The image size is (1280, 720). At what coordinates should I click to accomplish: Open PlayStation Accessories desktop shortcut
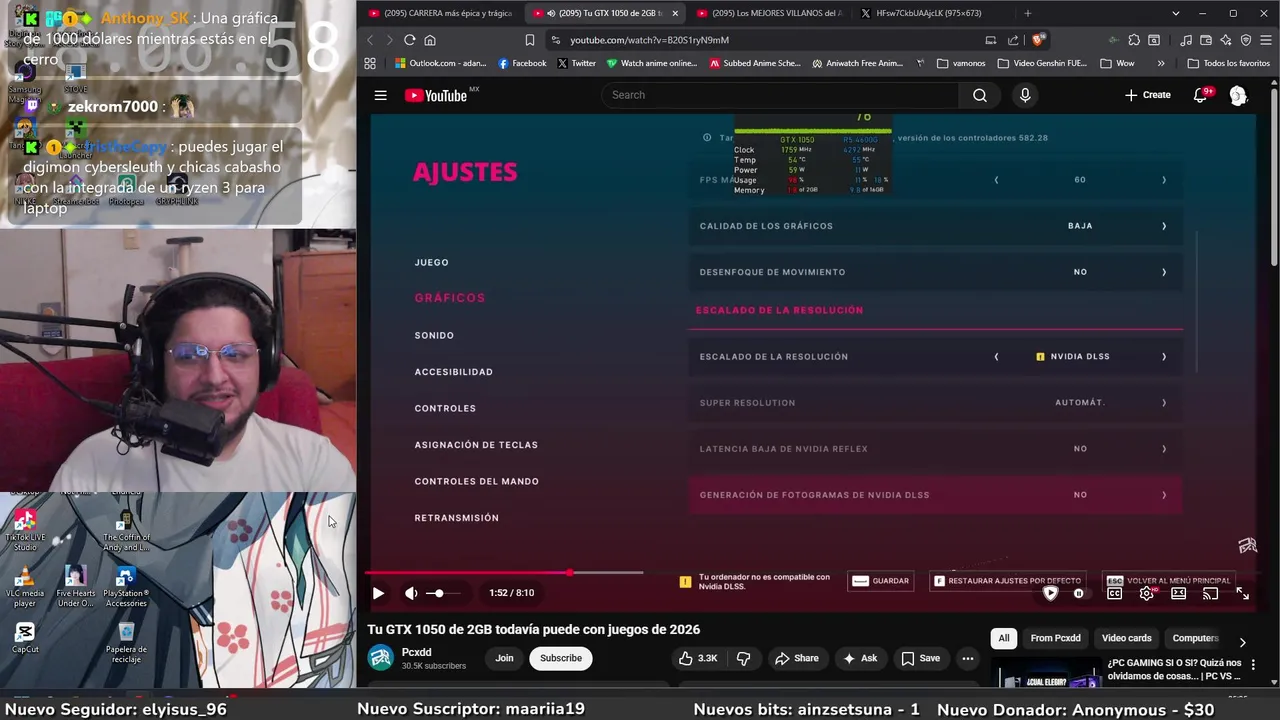pyautogui.click(x=126, y=587)
